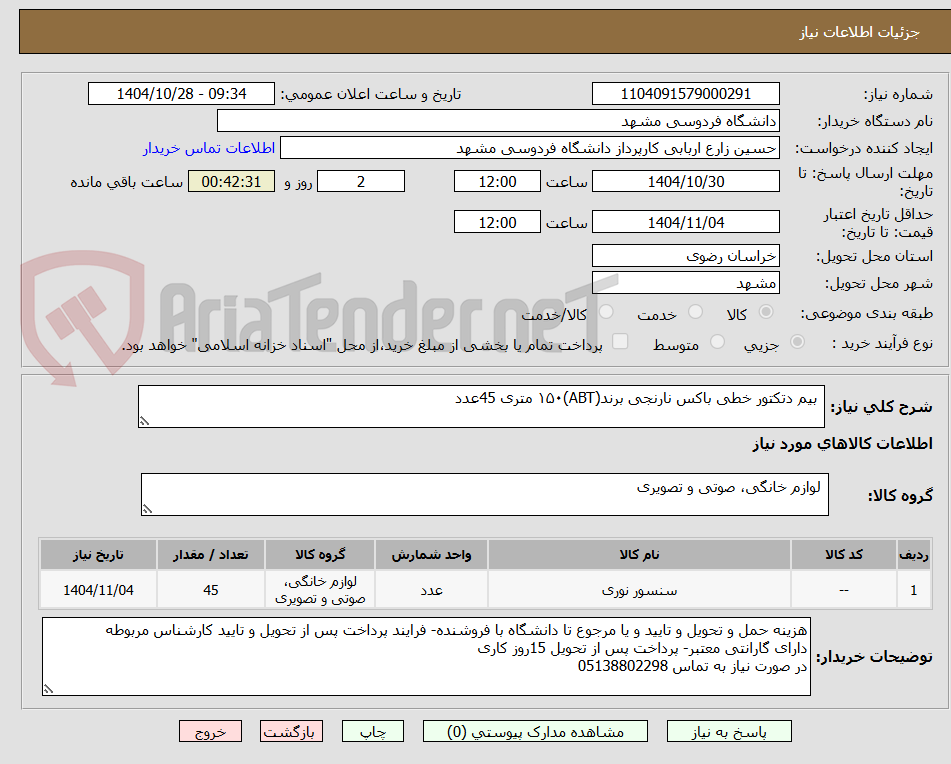Click the شرح کلی نیاز text area

click(x=481, y=406)
